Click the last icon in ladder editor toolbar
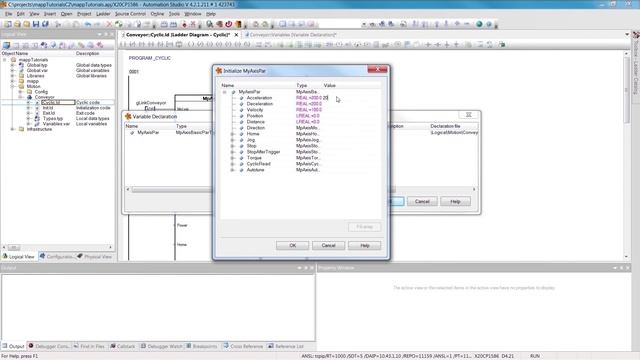Image resolution: width=640 pixels, height=360 pixels. (502, 44)
